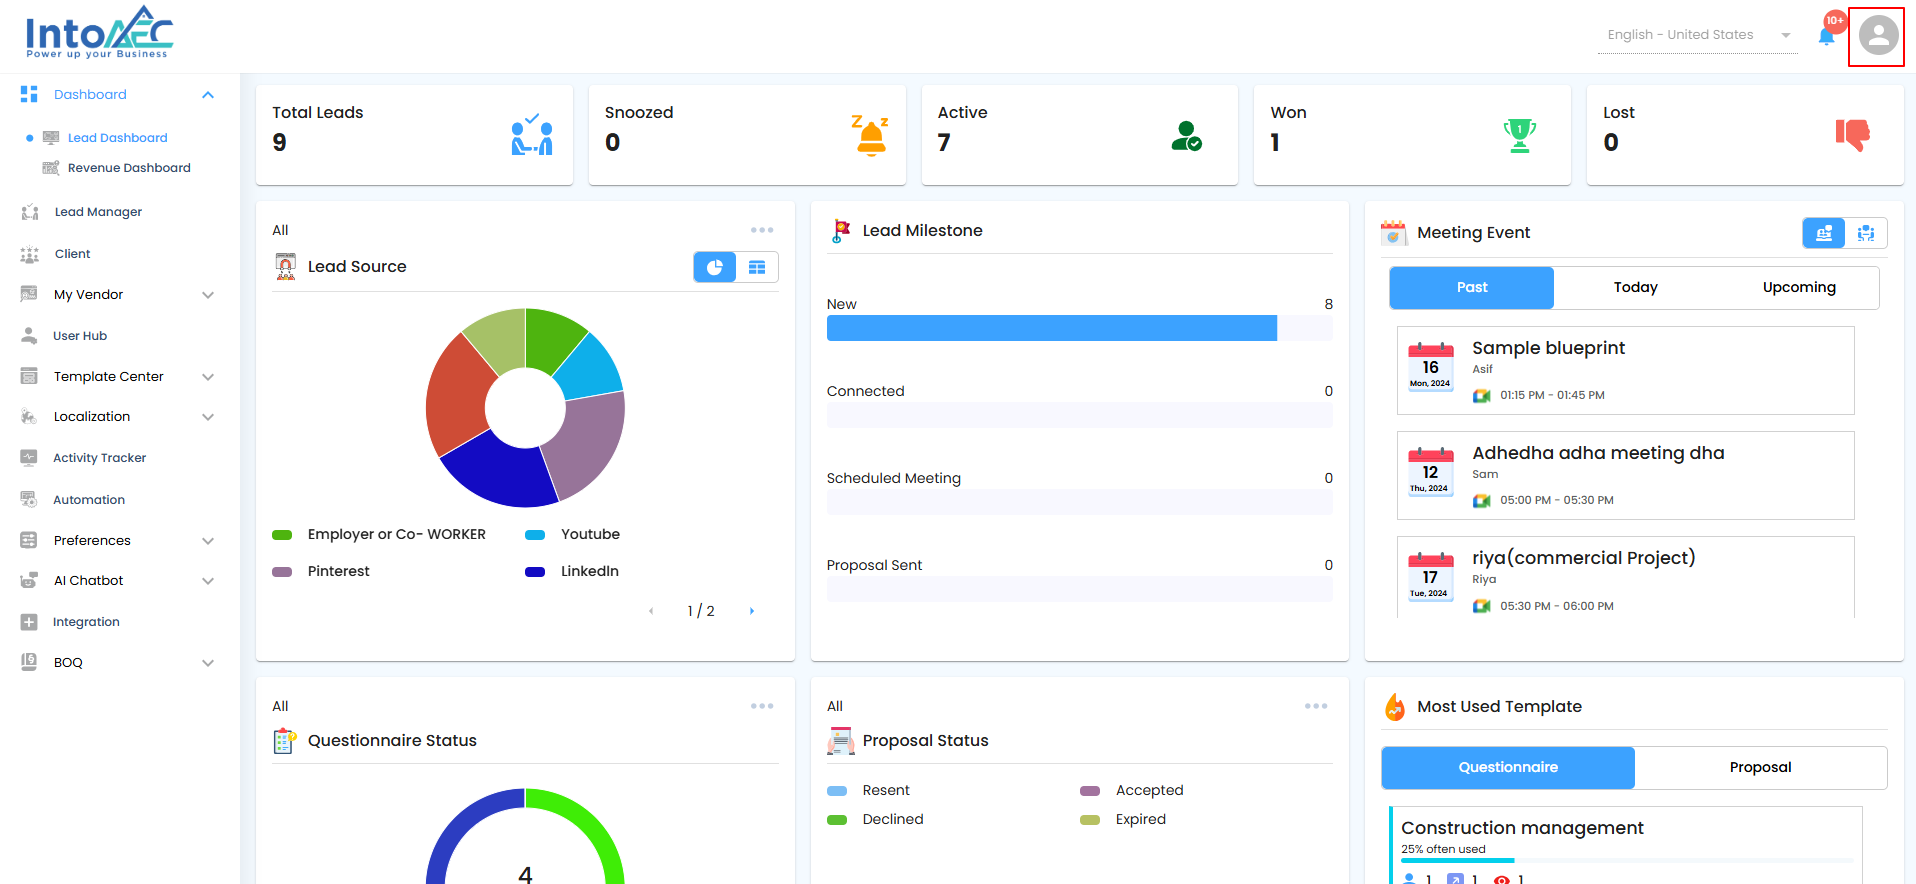Click the Google Meet icon for Sample blueprint
The height and width of the screenshot is (884, 1916).
pos(1482,396)
